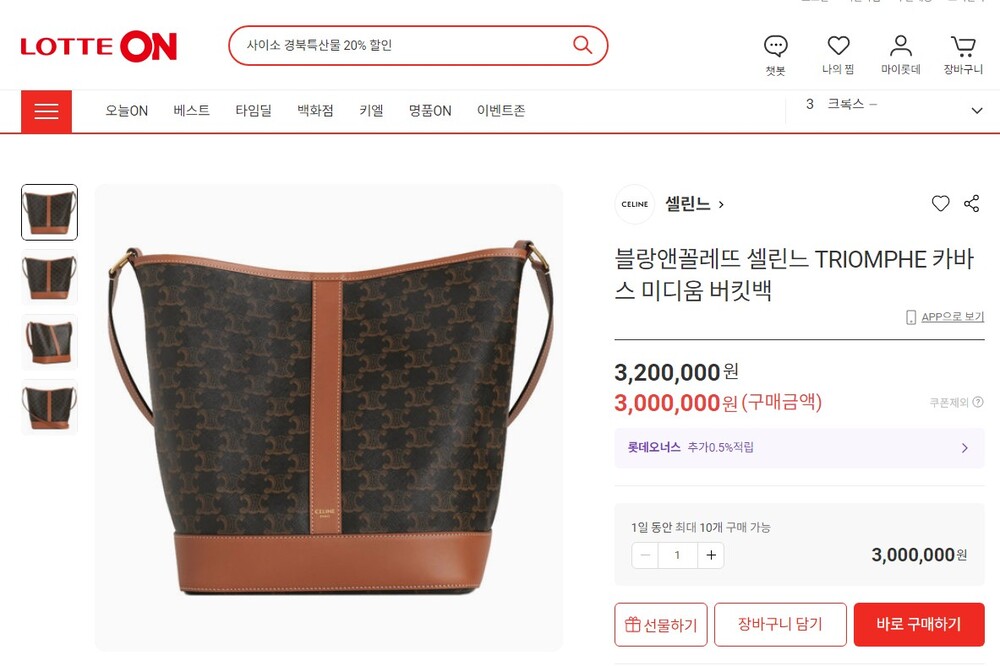Click the search magnifier icon
The height and width of the screenshot is (666, 1000).
[x=582, y=45]
